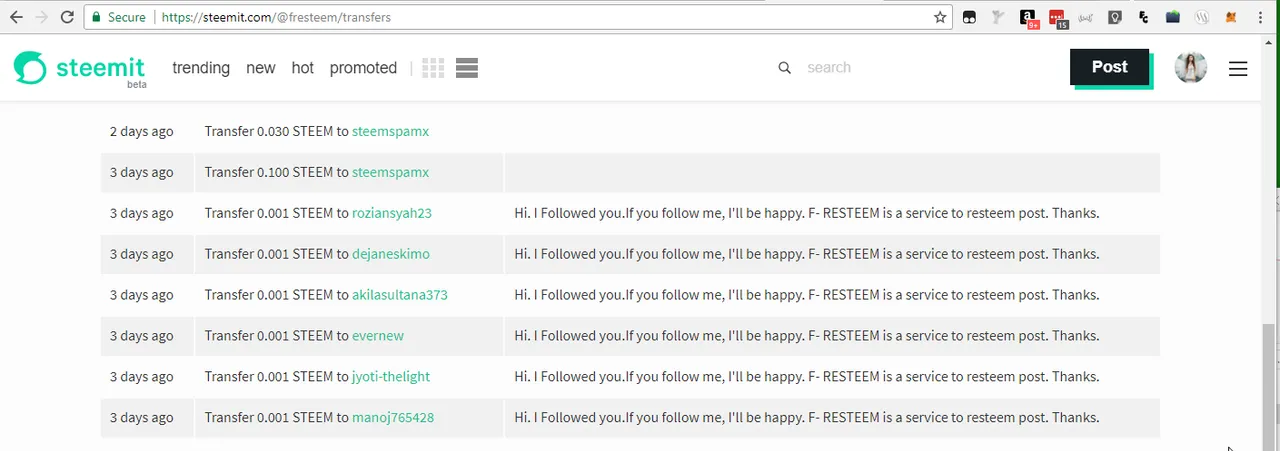Click the Post button

(1110, 67)
